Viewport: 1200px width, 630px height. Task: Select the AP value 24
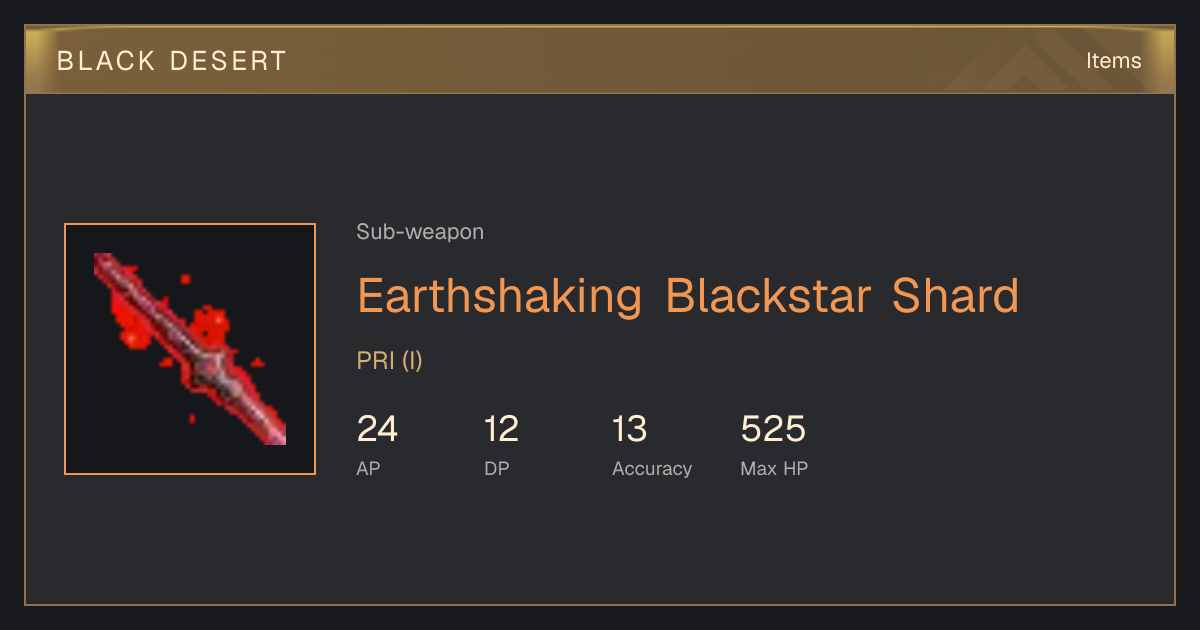click(377, 429)
